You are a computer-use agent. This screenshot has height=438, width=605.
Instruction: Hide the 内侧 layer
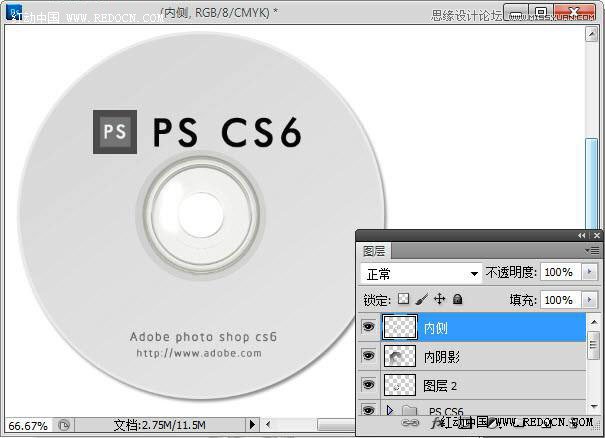368,327
